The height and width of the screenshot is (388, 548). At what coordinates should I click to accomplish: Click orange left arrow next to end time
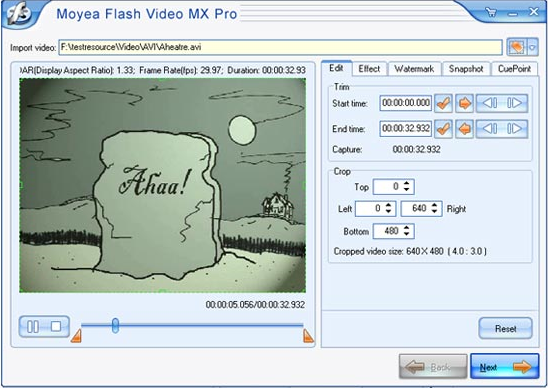[464, 129]
